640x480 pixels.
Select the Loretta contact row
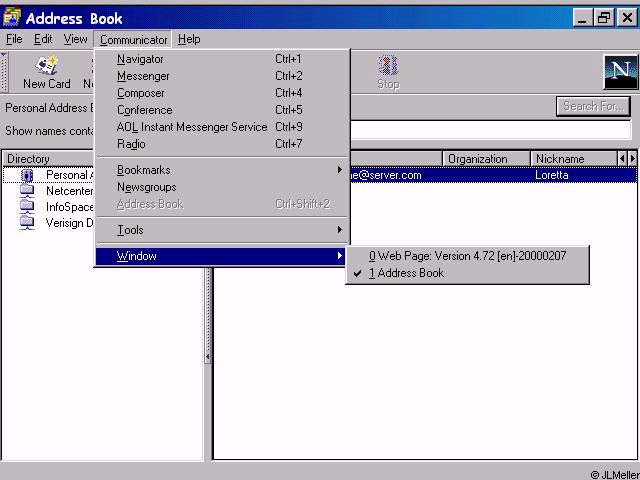(494, 175)
